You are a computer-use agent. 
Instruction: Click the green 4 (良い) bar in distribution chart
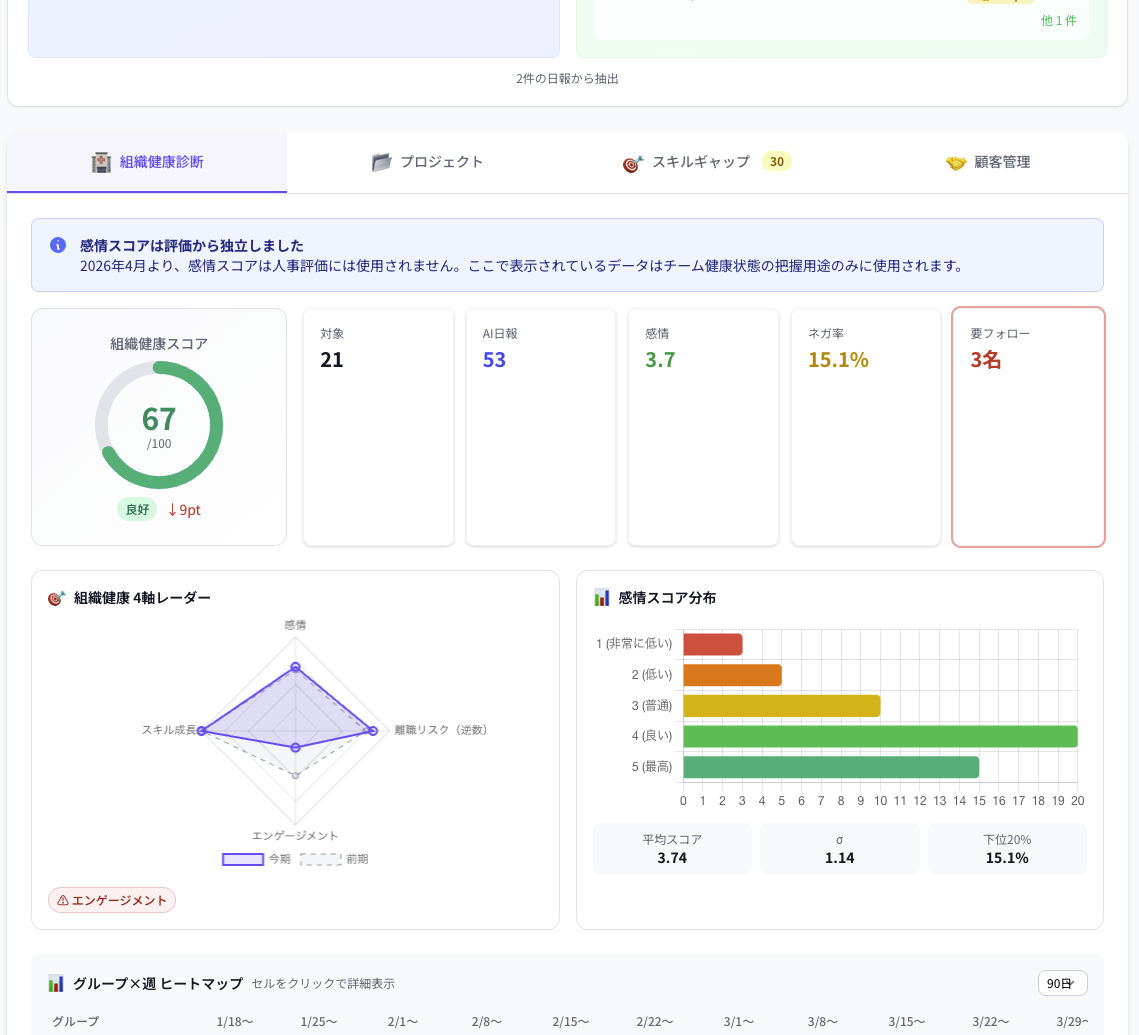point(880,737)
